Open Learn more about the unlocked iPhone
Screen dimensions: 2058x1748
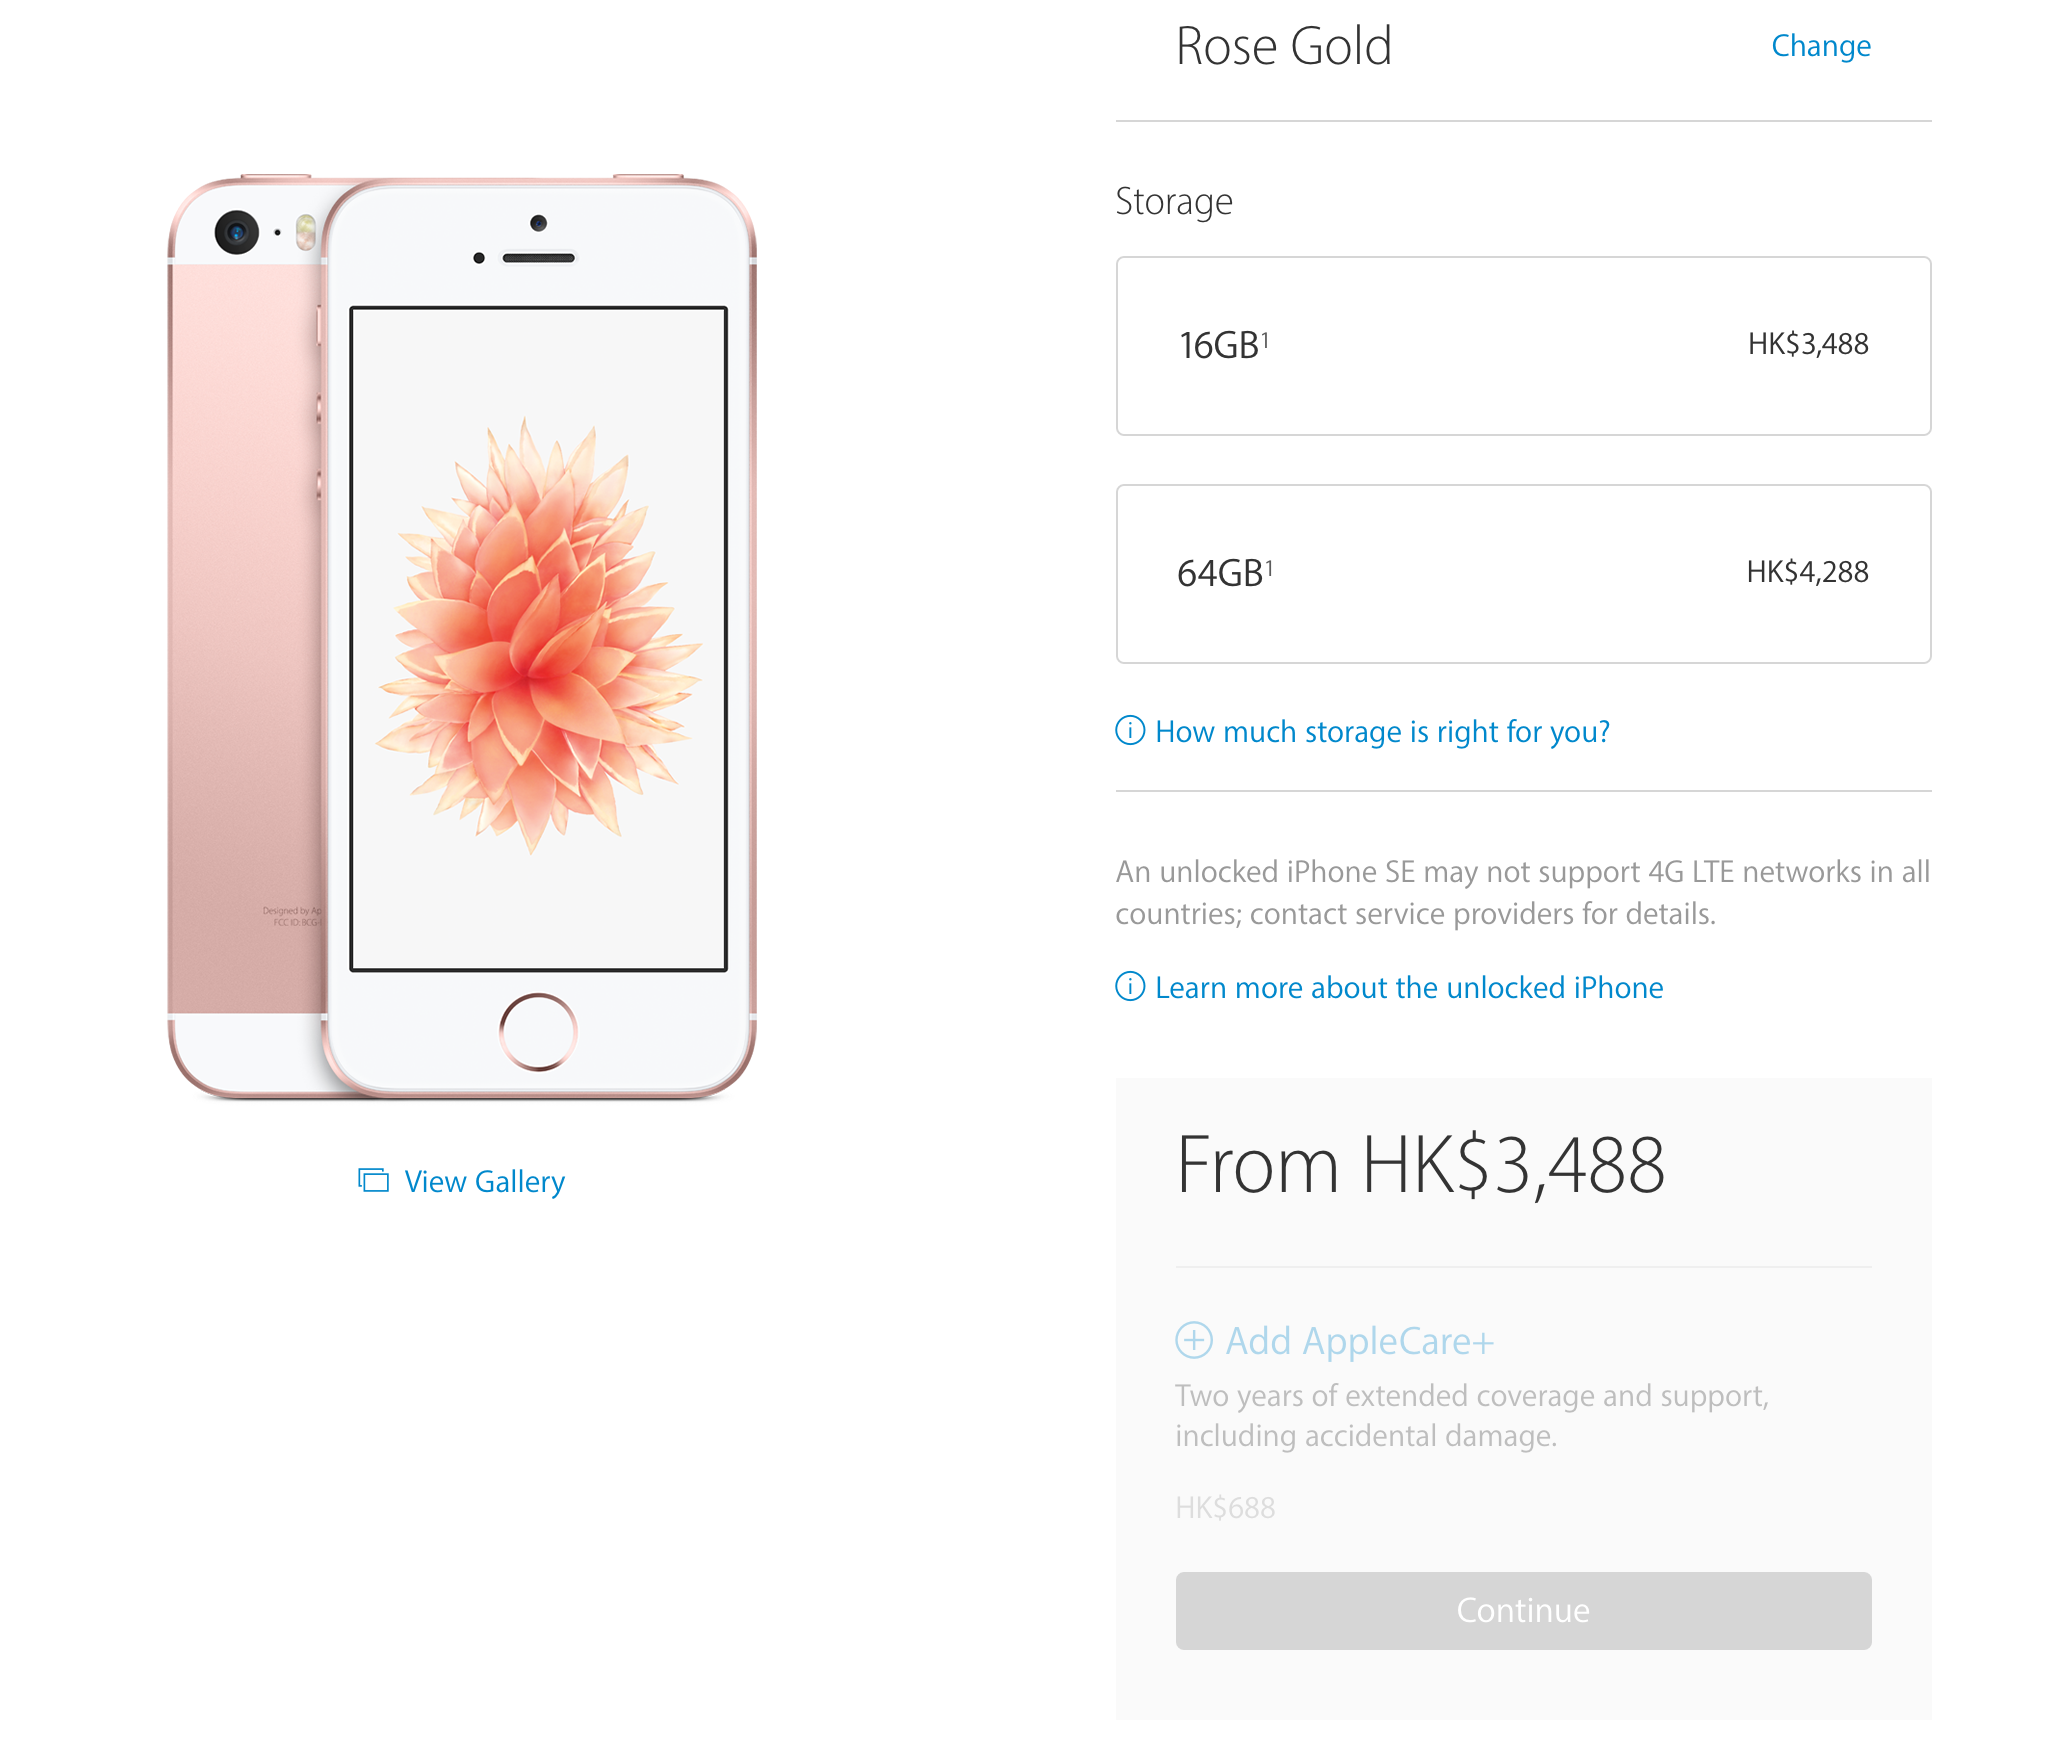click(1409, 988)
